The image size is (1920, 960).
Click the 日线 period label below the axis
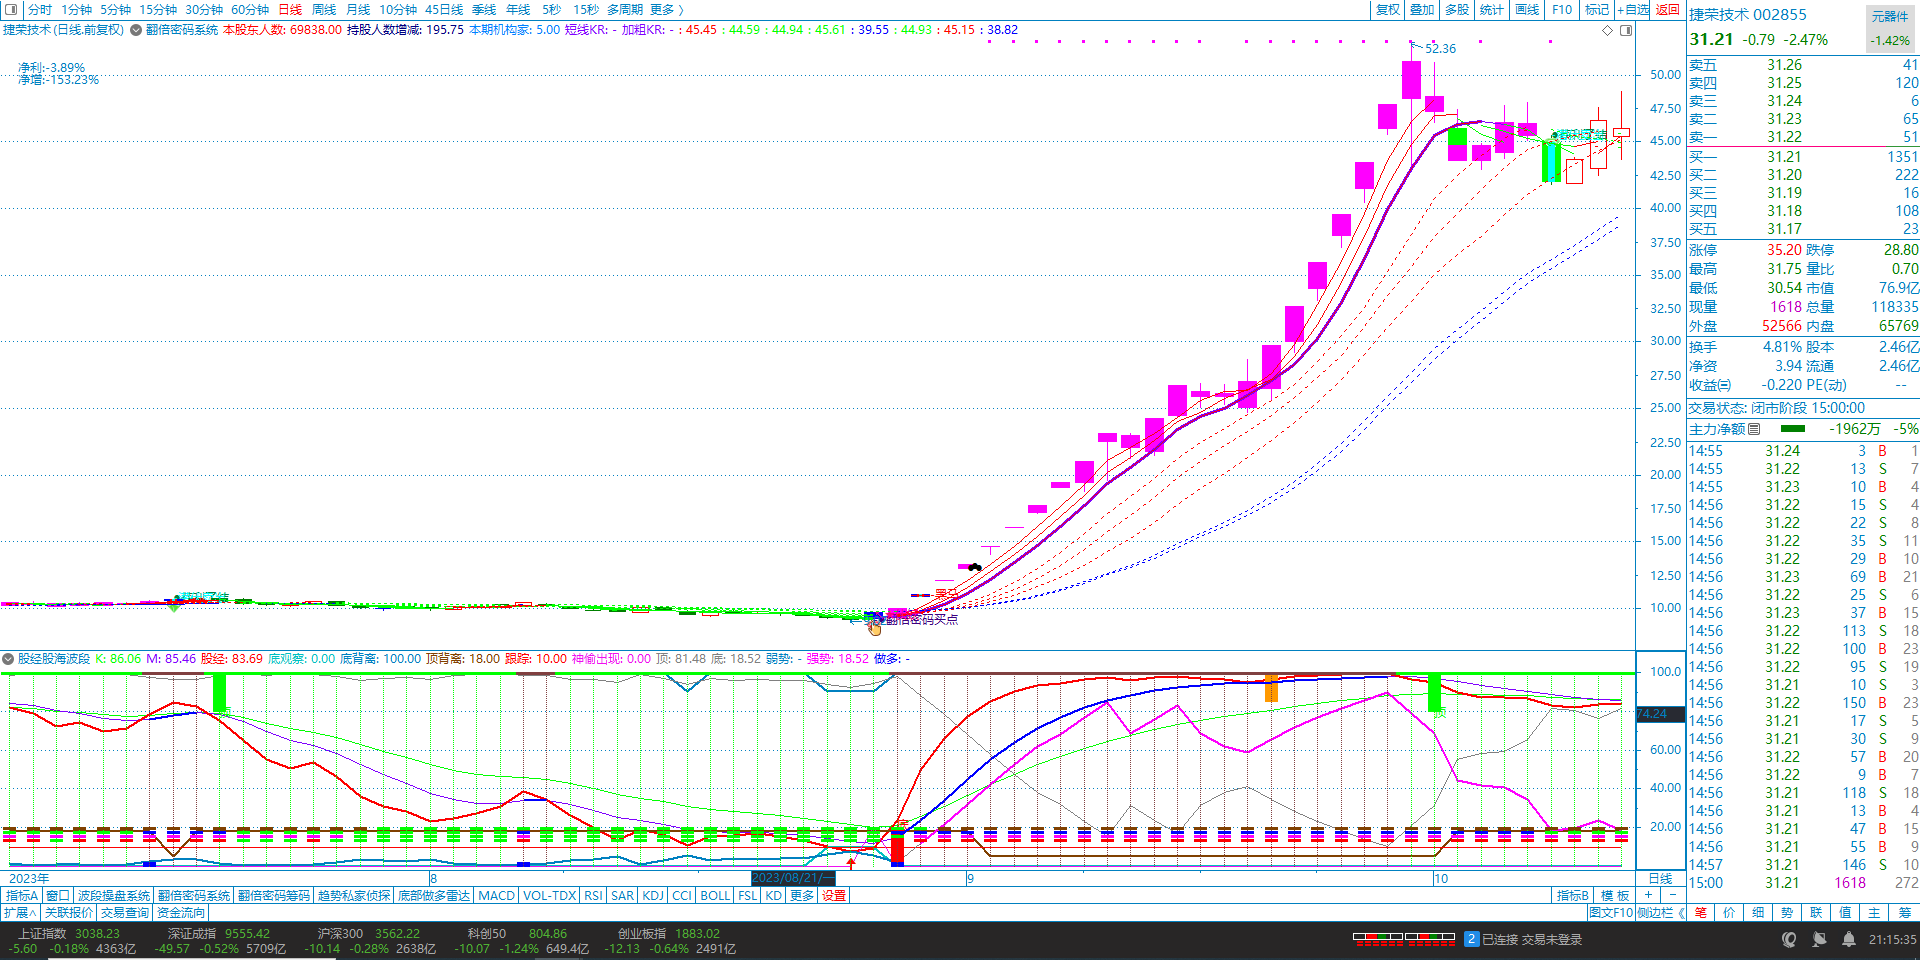tap(1660, 879)
